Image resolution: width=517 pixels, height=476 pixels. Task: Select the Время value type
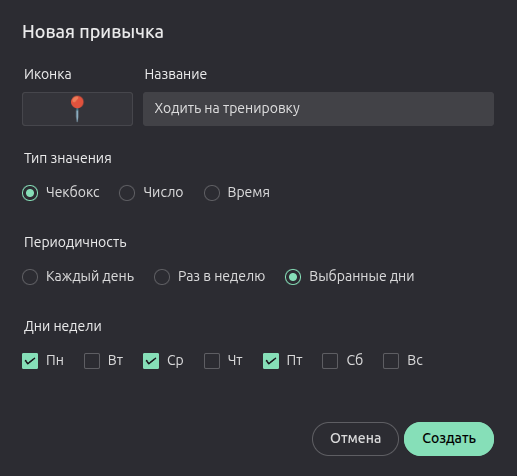click(x=212, y=193)
